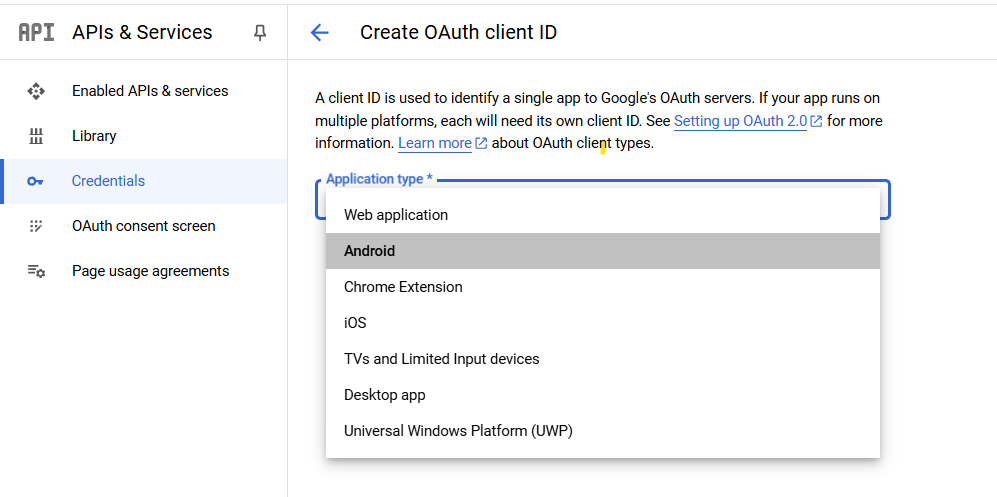The width and height of the screenshot is (997, 497).
Task: Click the pin icon beside APIs & Services
Action: [260, 33]
